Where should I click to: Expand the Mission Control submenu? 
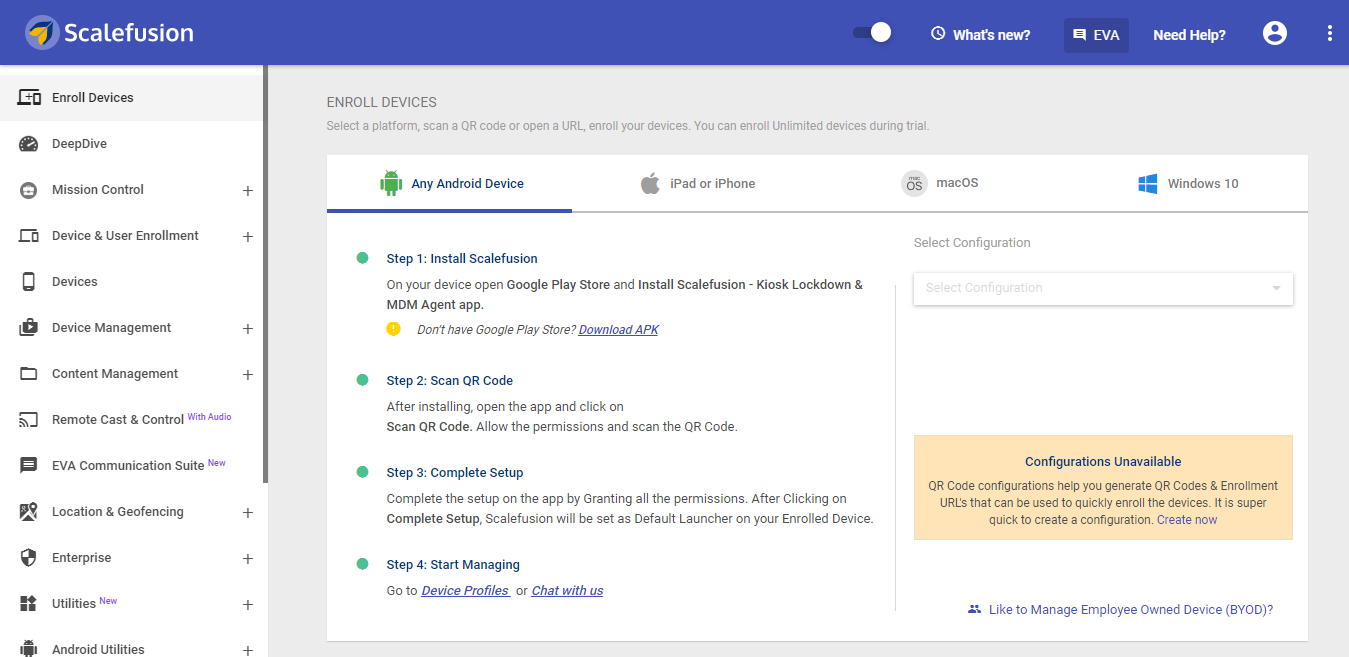click(x=248, y=191)
